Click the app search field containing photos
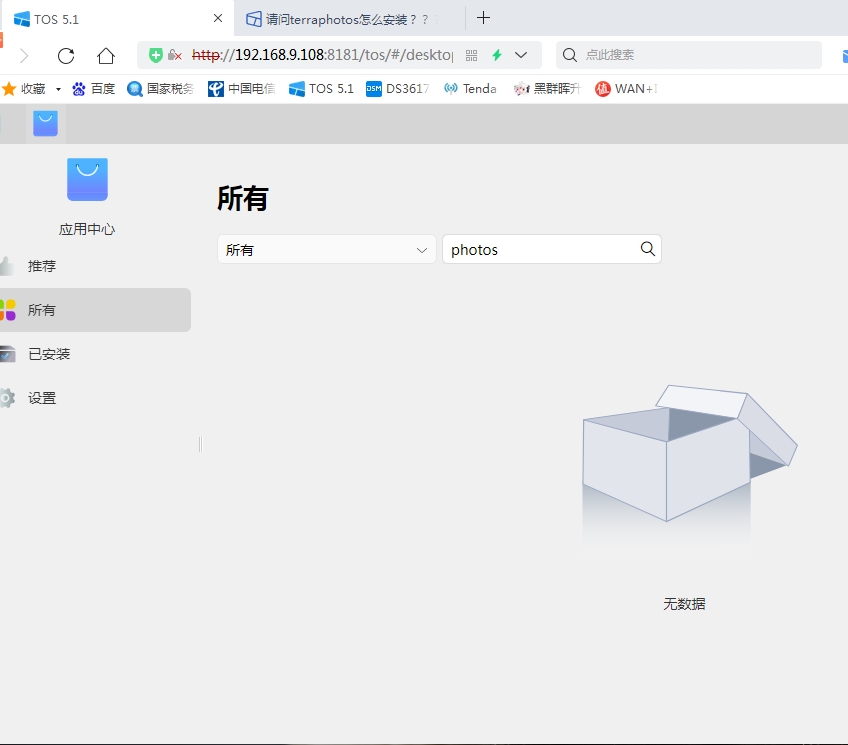 coord(552,249)
